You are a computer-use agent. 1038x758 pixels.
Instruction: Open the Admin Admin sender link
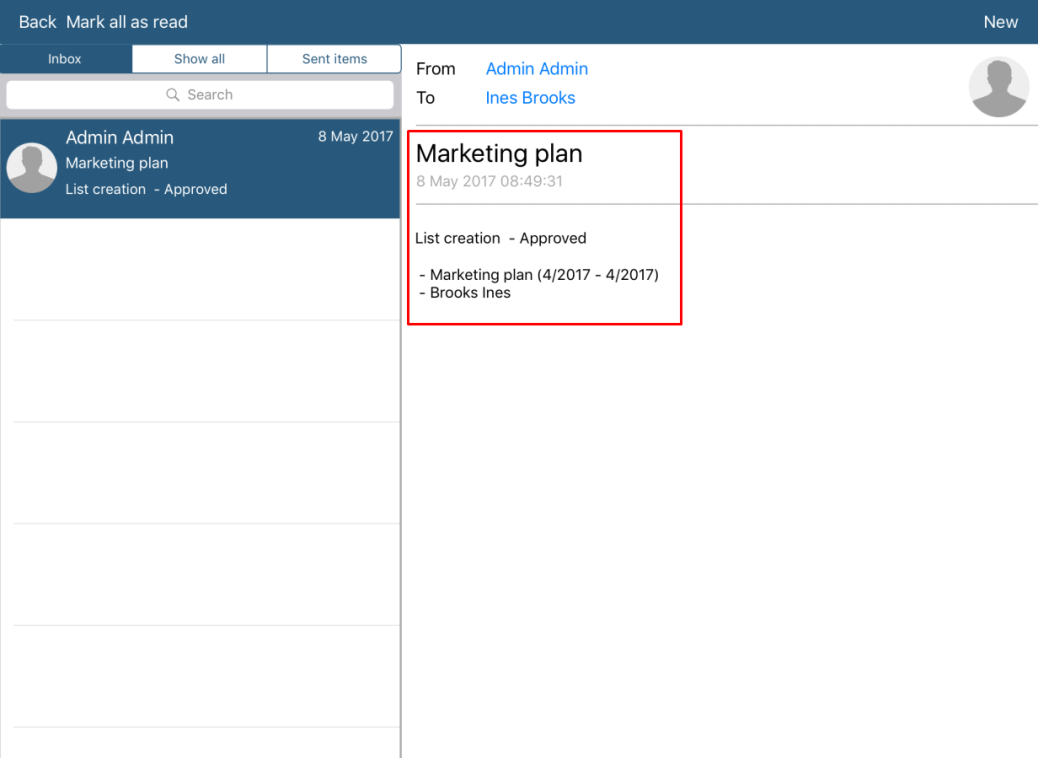(536, 69)
